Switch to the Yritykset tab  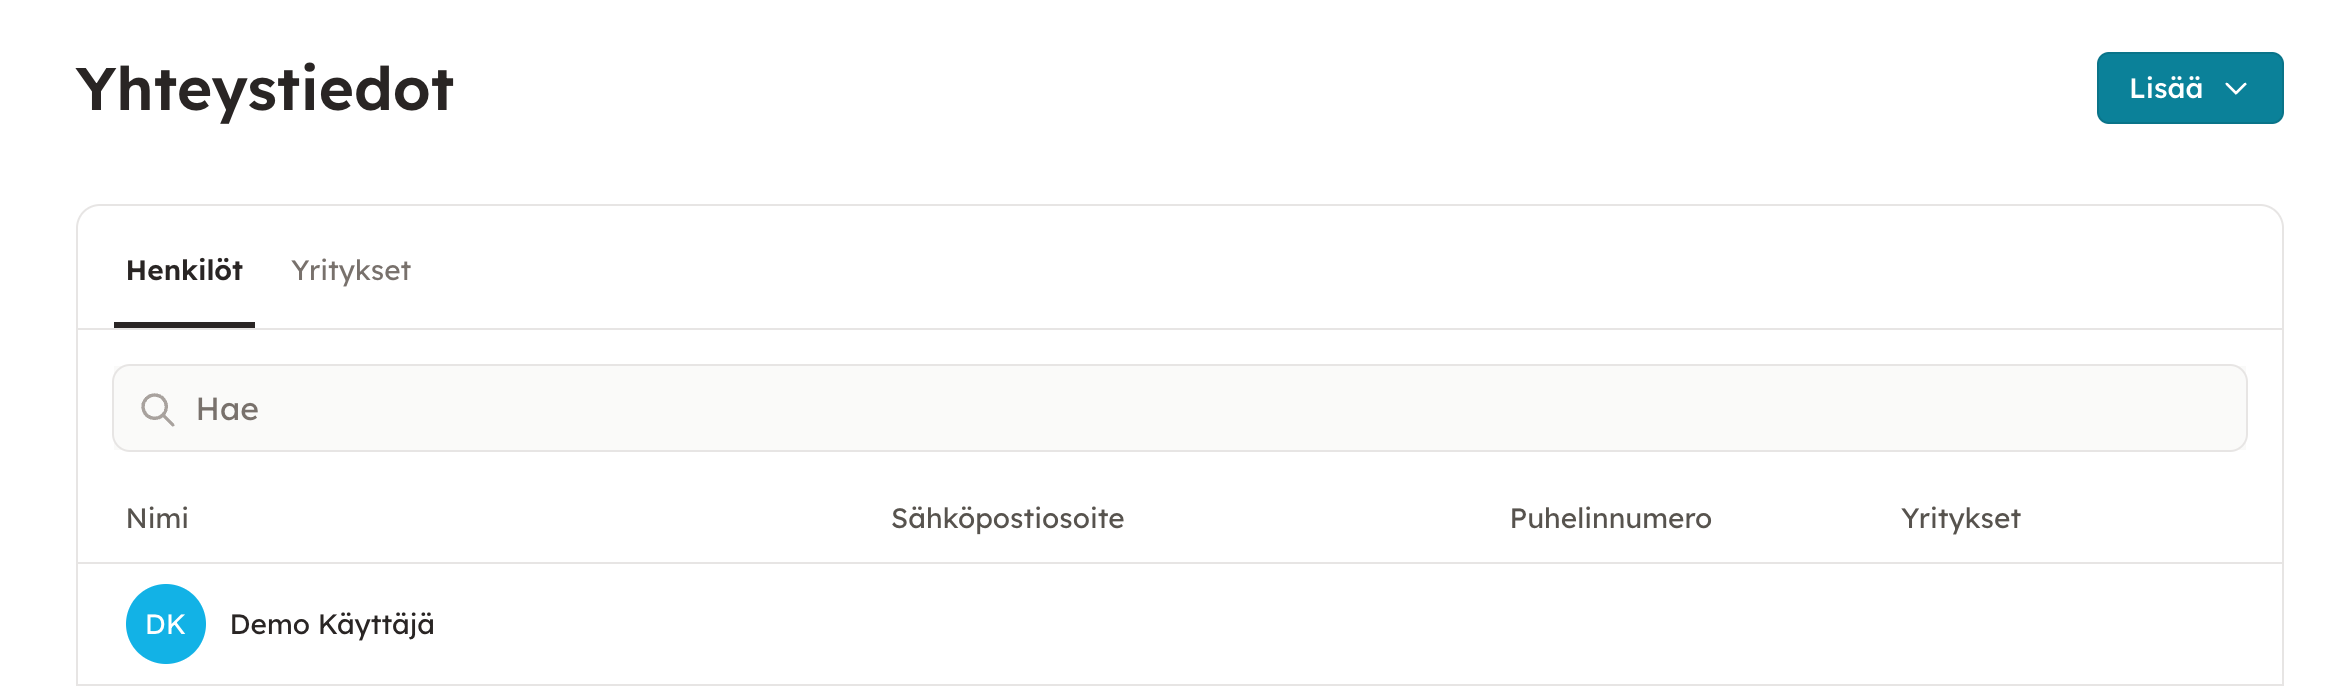(350, 271)
